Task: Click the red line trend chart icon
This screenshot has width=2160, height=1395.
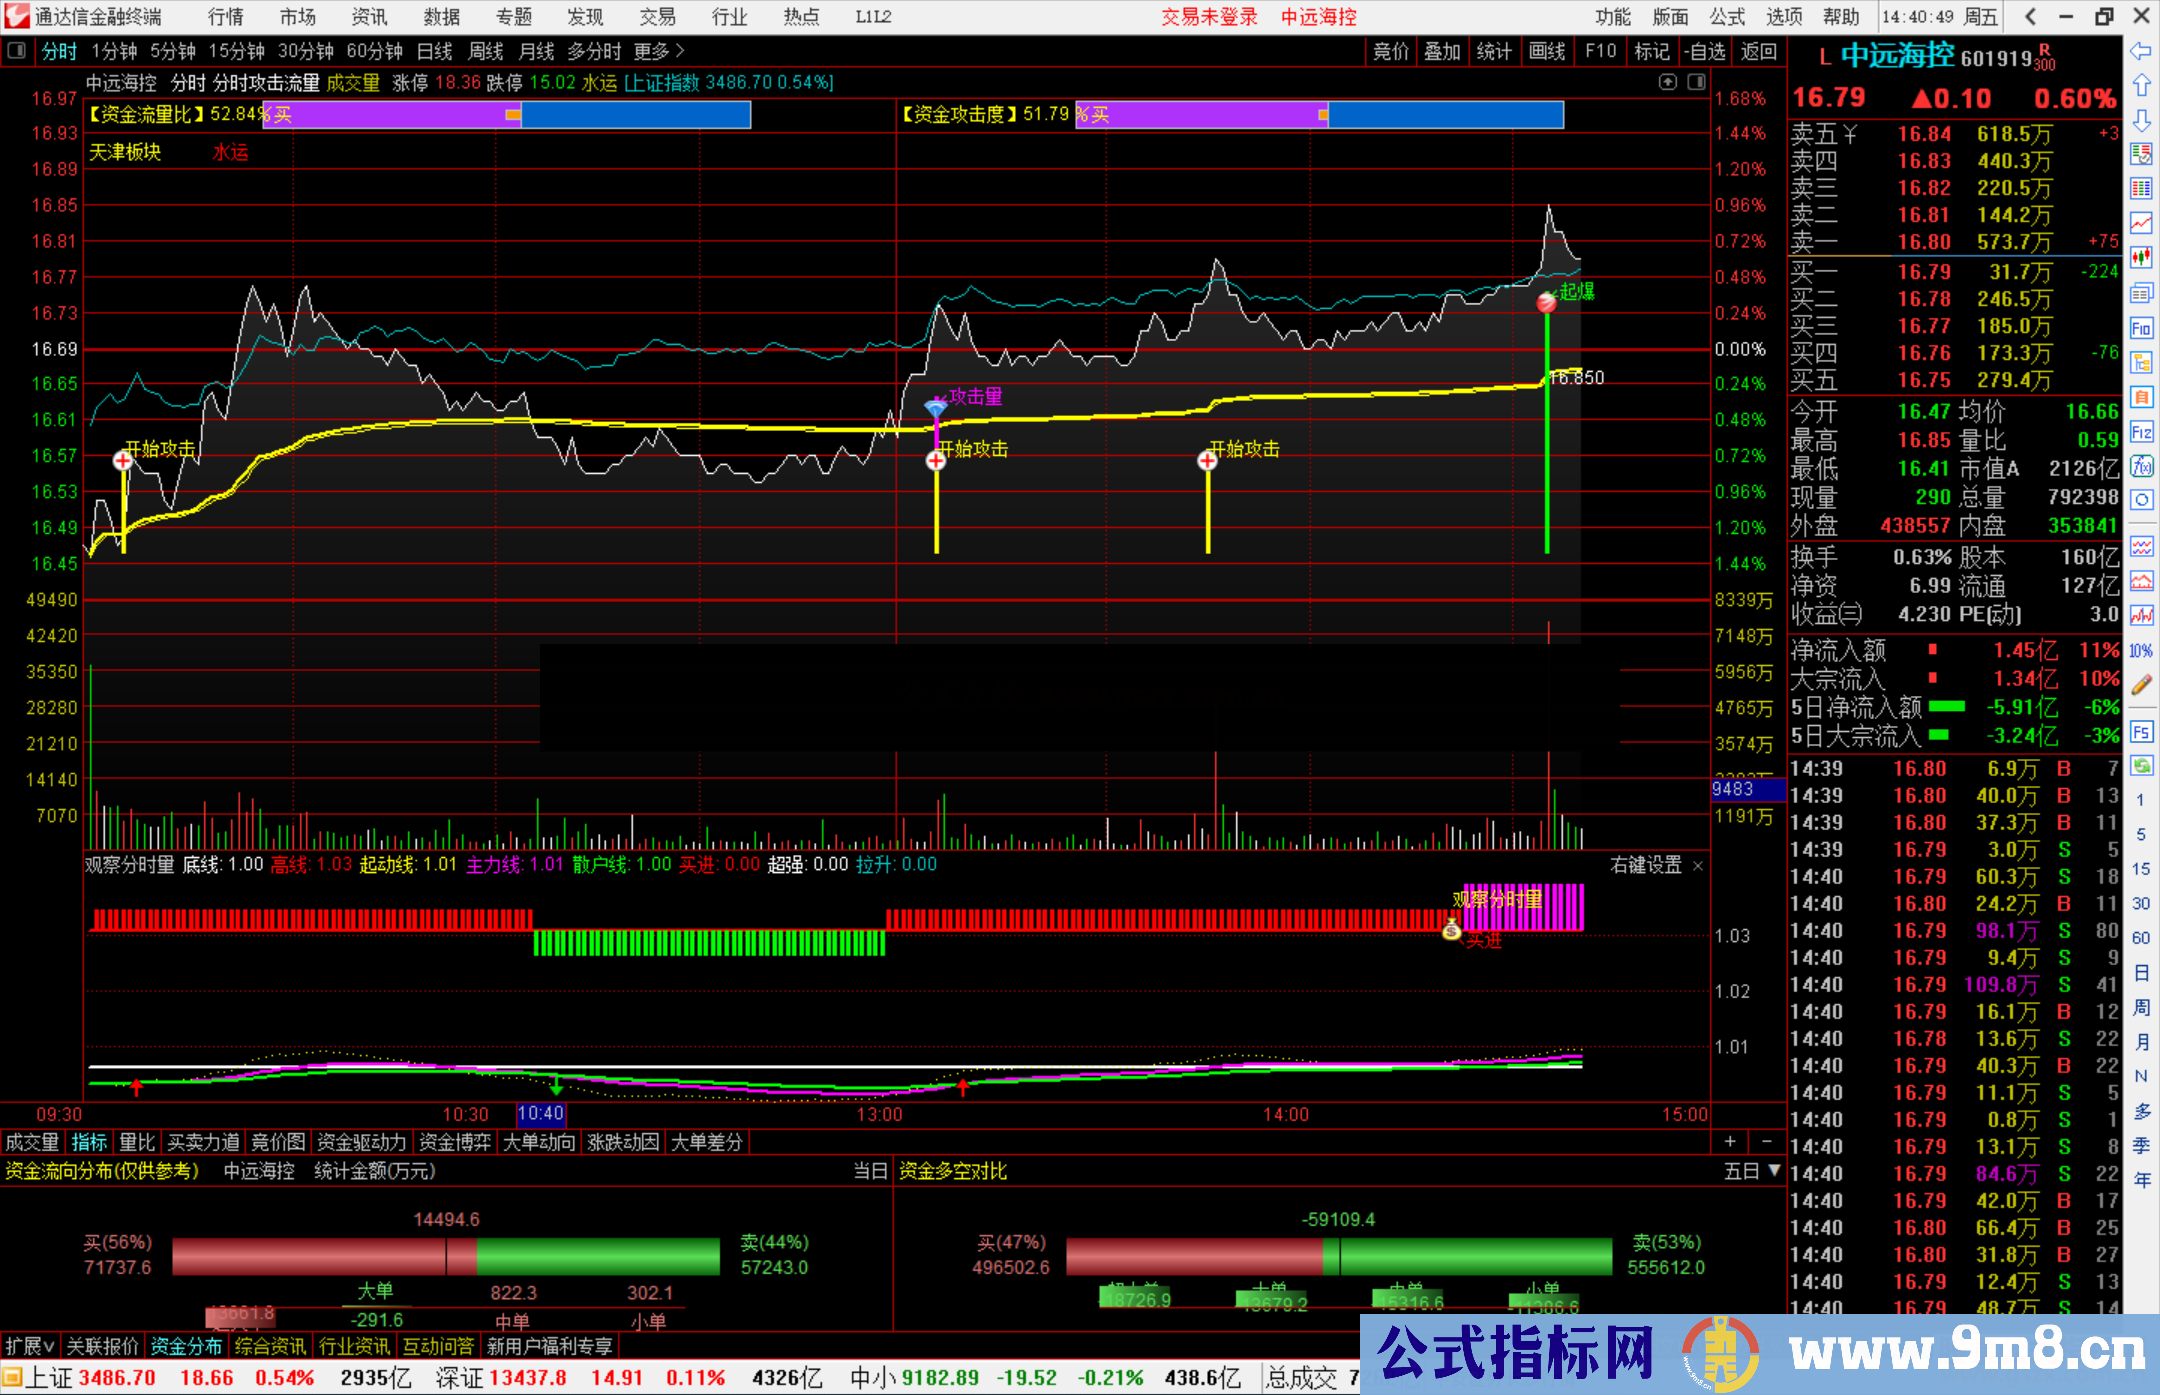Action: pos(2141,223)
